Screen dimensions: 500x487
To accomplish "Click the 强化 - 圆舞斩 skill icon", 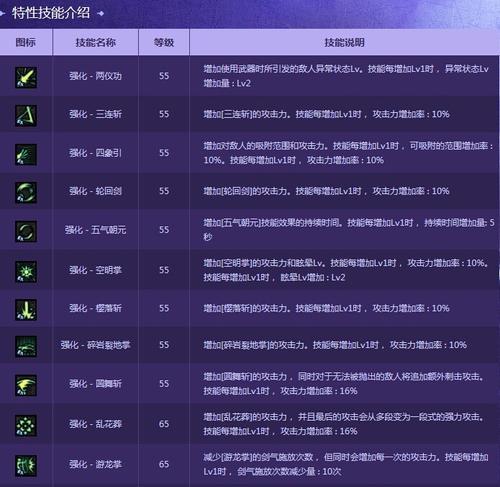I will tap(26, 385).
